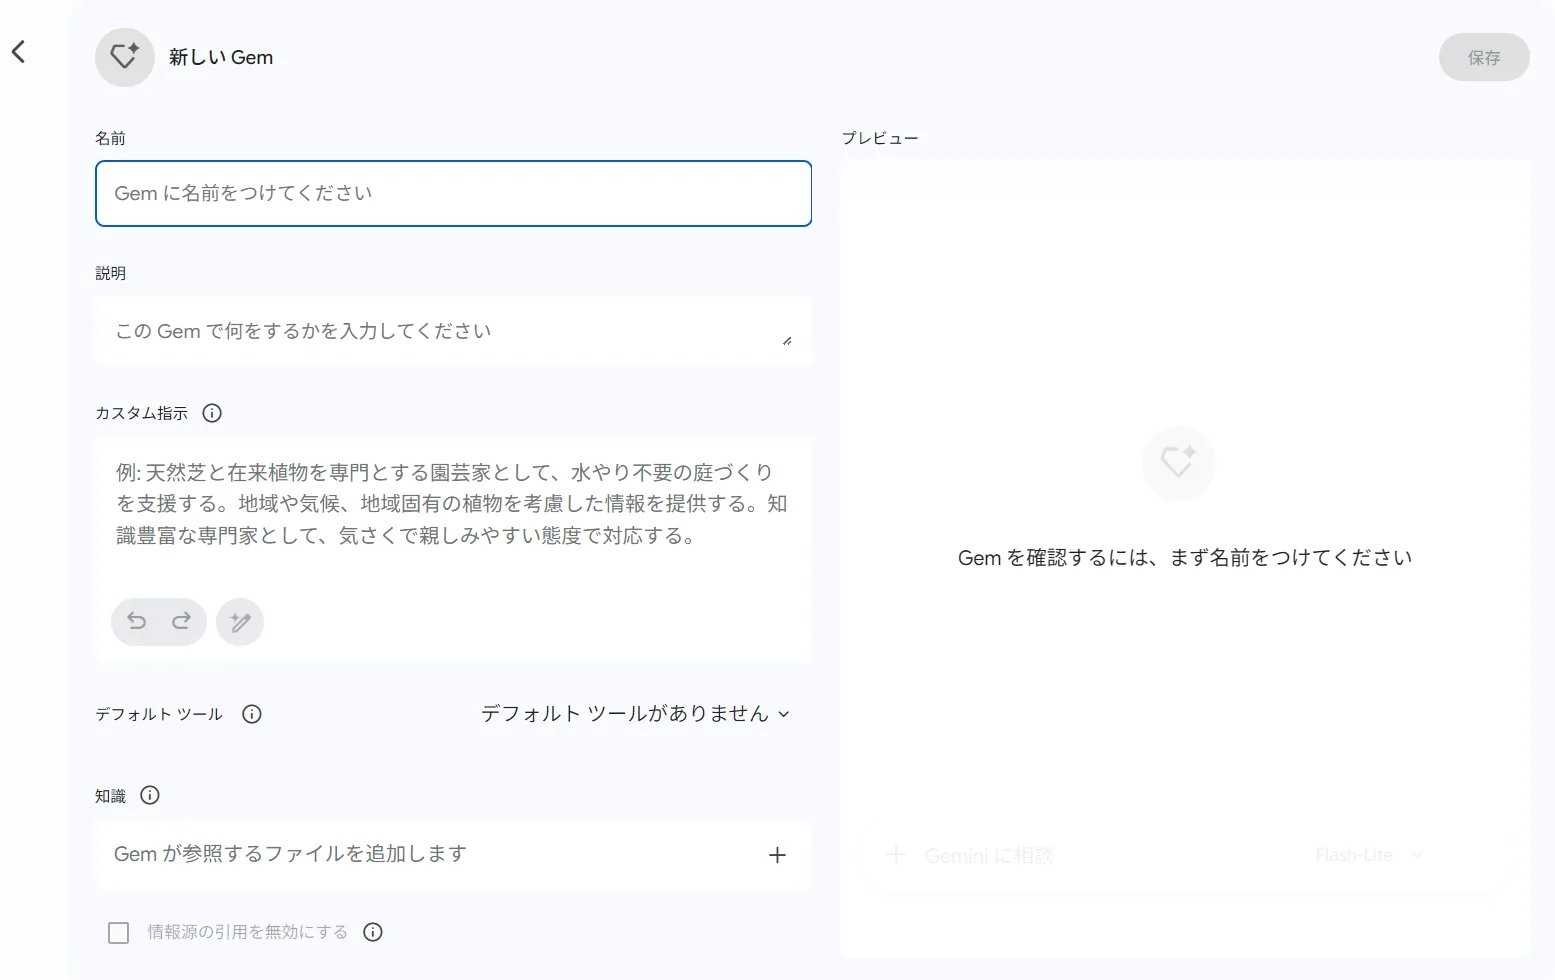Focus the 名前 Gem name input field
1555x980 pixels.
453,193
